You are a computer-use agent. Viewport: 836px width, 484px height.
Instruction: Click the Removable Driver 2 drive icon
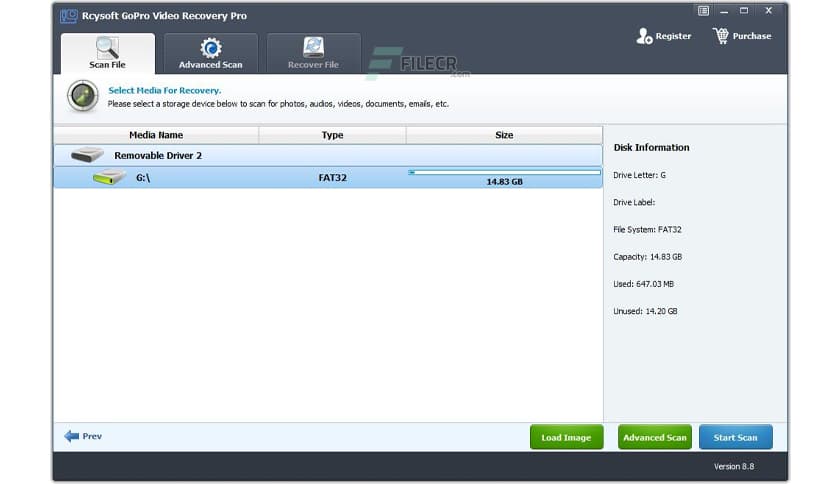(87, 155)
